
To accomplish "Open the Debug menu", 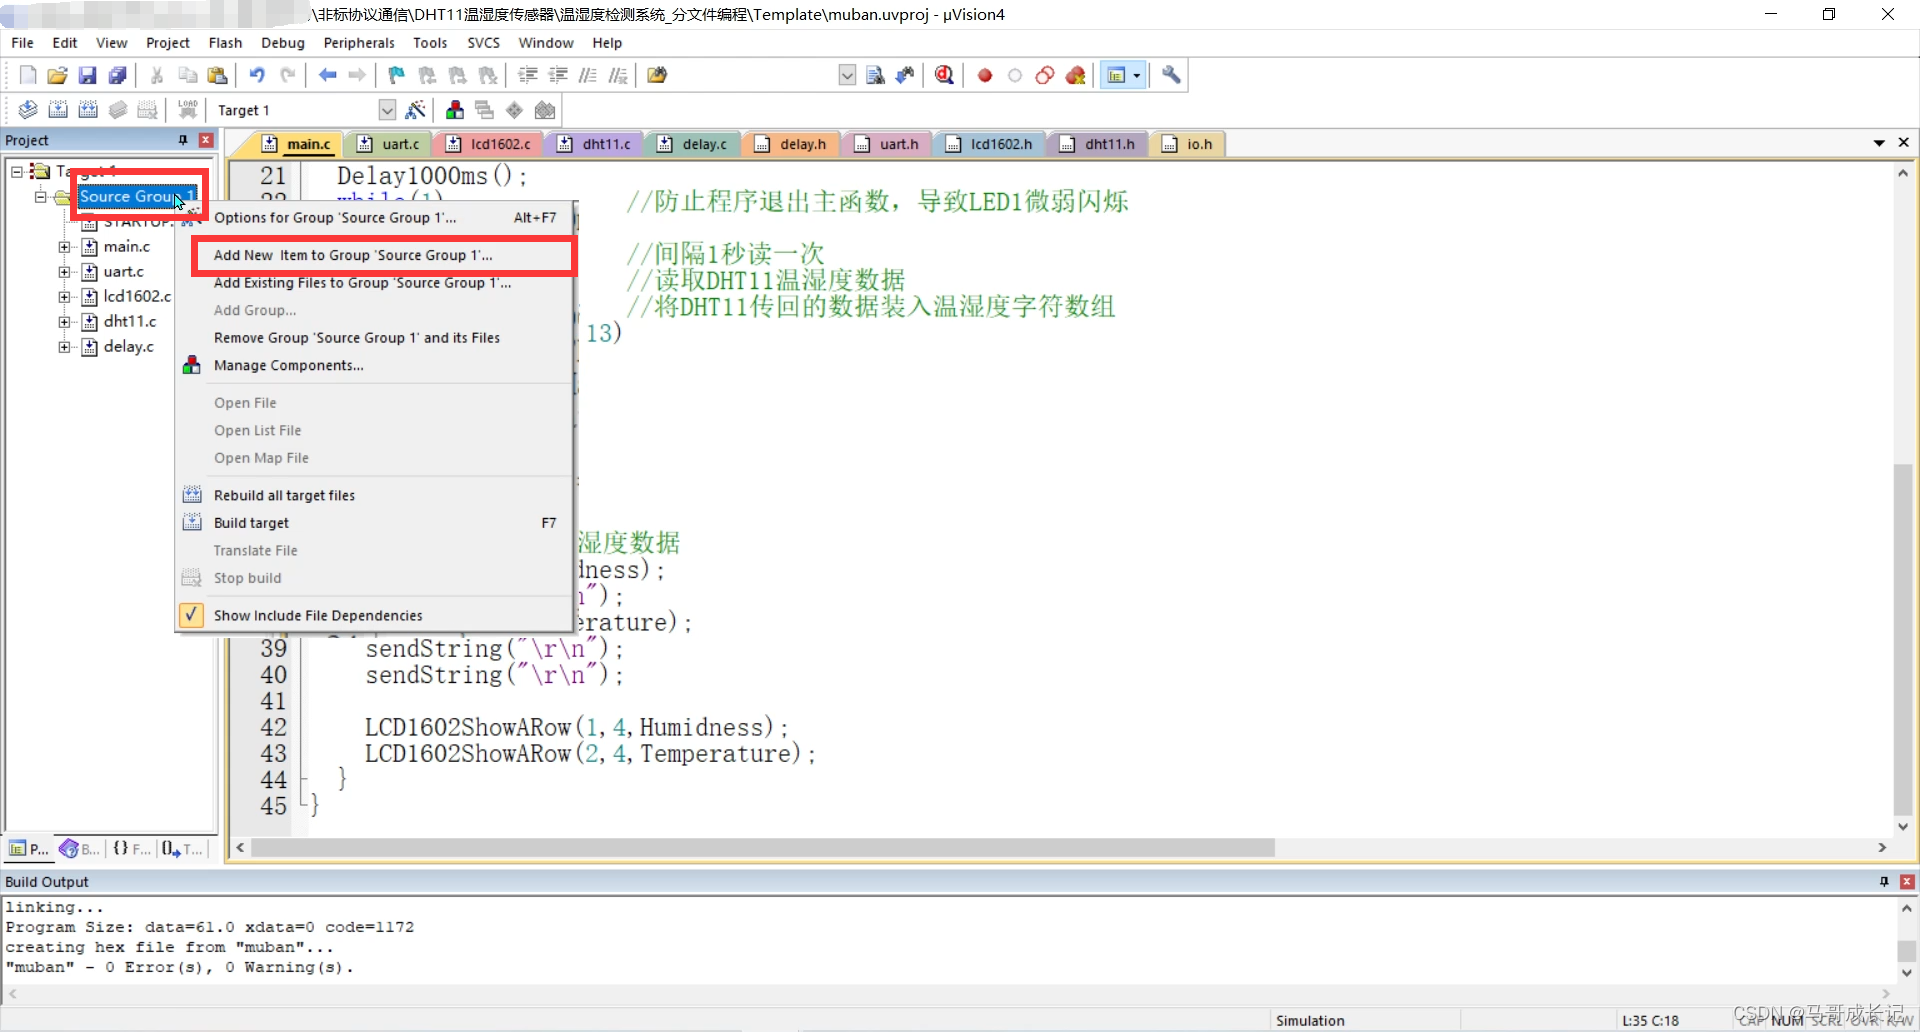I will pos(283,43).
